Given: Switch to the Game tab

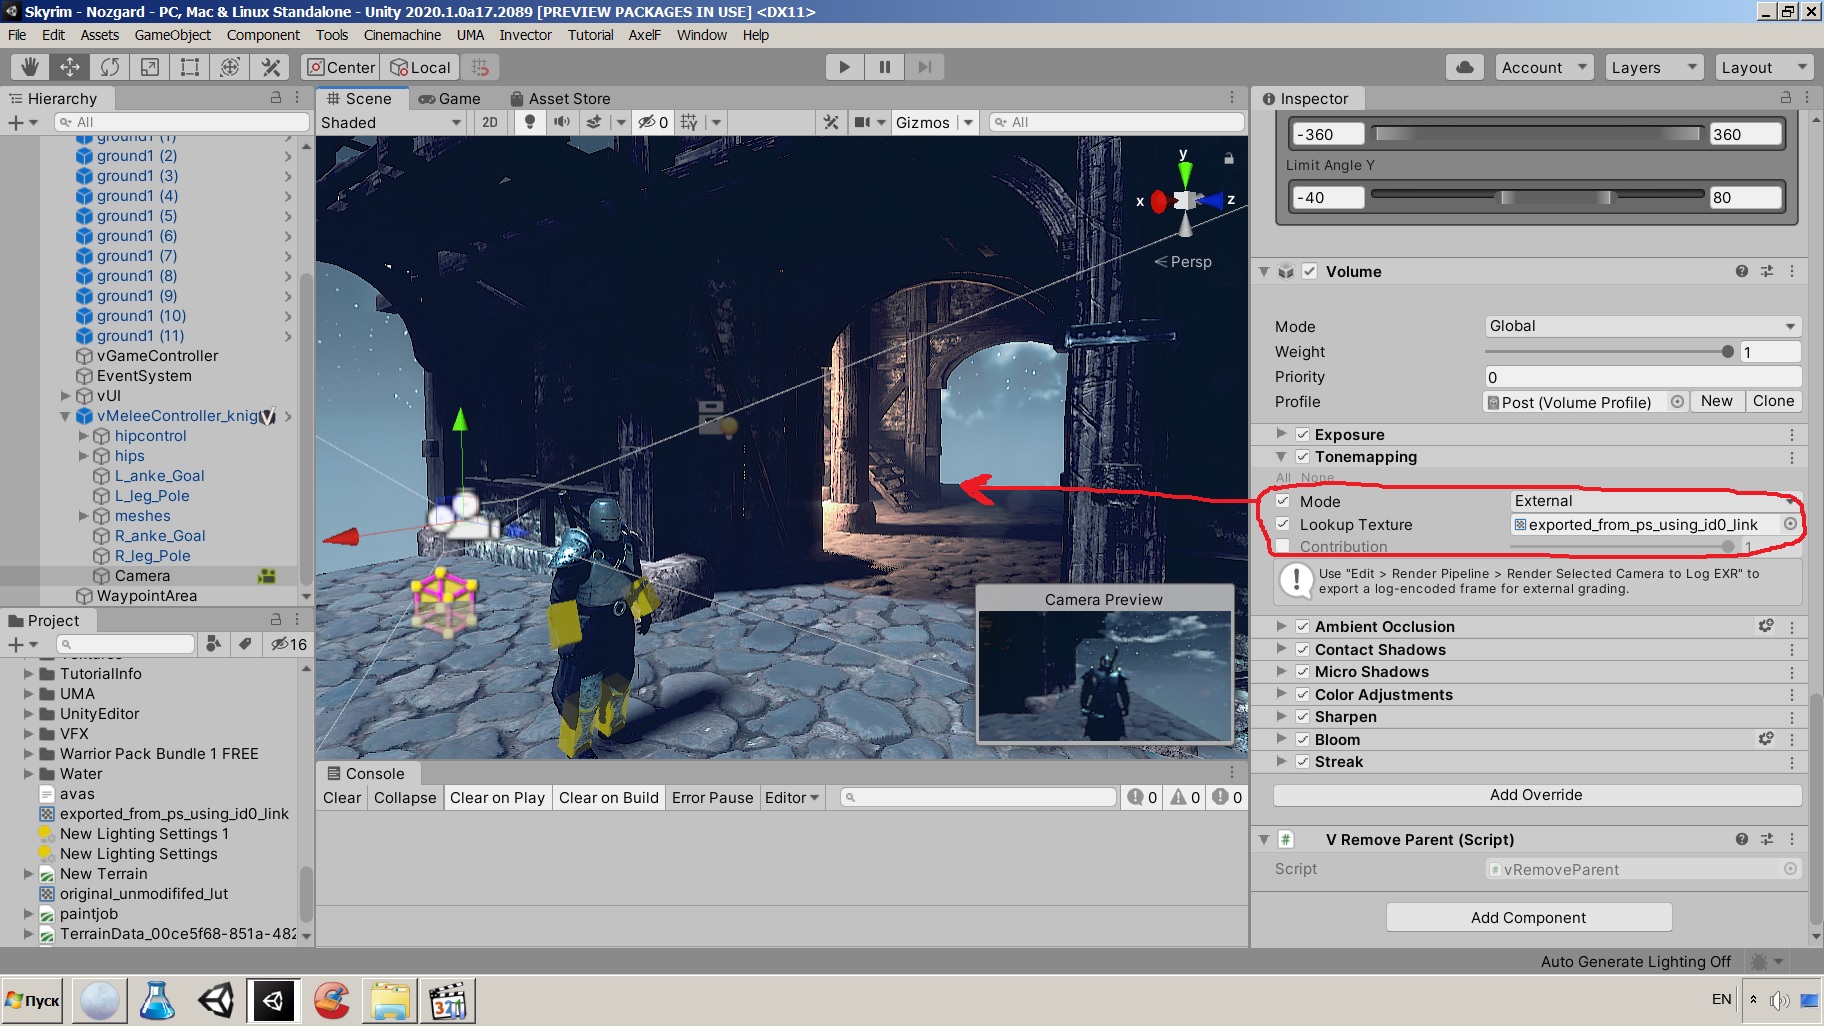Looking at the screenshot, I should point(452,98).
